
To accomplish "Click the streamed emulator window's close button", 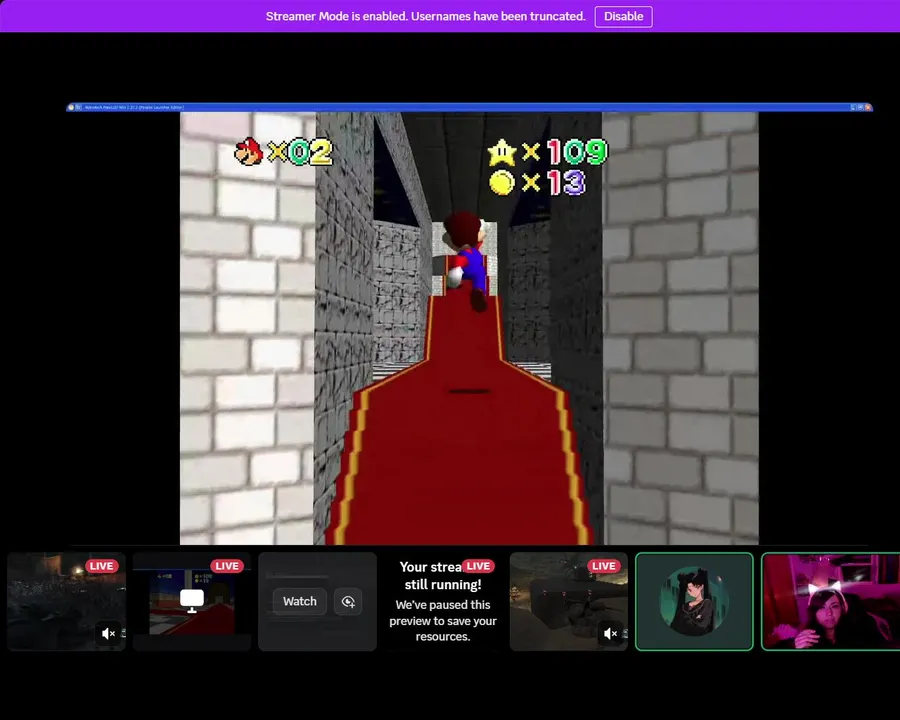I will tap(868, 107).
